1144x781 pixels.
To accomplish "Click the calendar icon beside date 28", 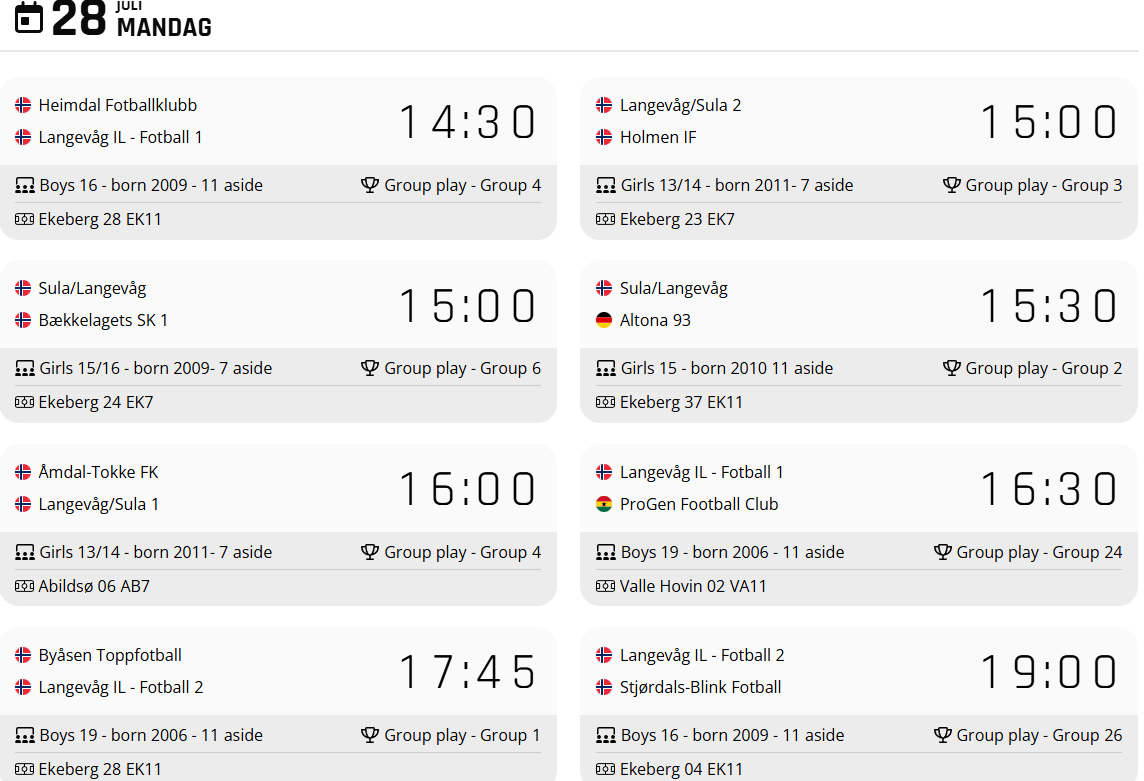I will 29,17.
